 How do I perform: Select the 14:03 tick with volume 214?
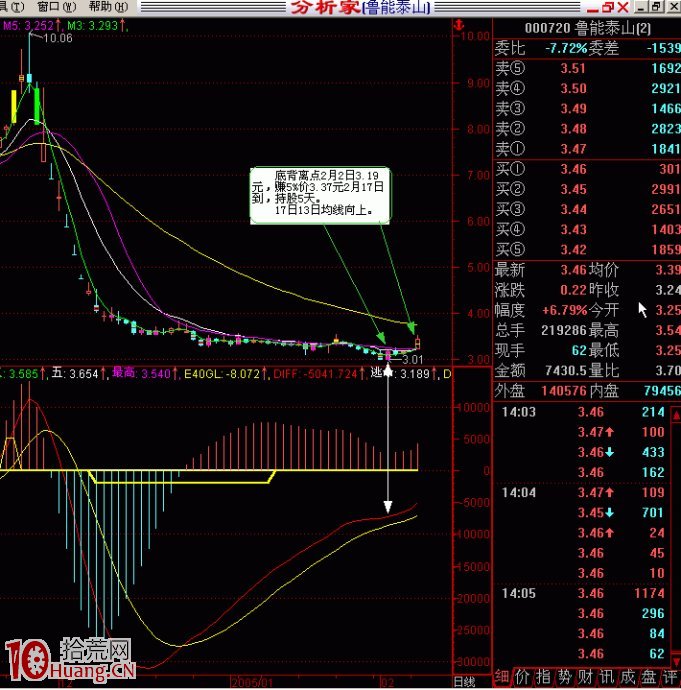[x=585, y=412]
